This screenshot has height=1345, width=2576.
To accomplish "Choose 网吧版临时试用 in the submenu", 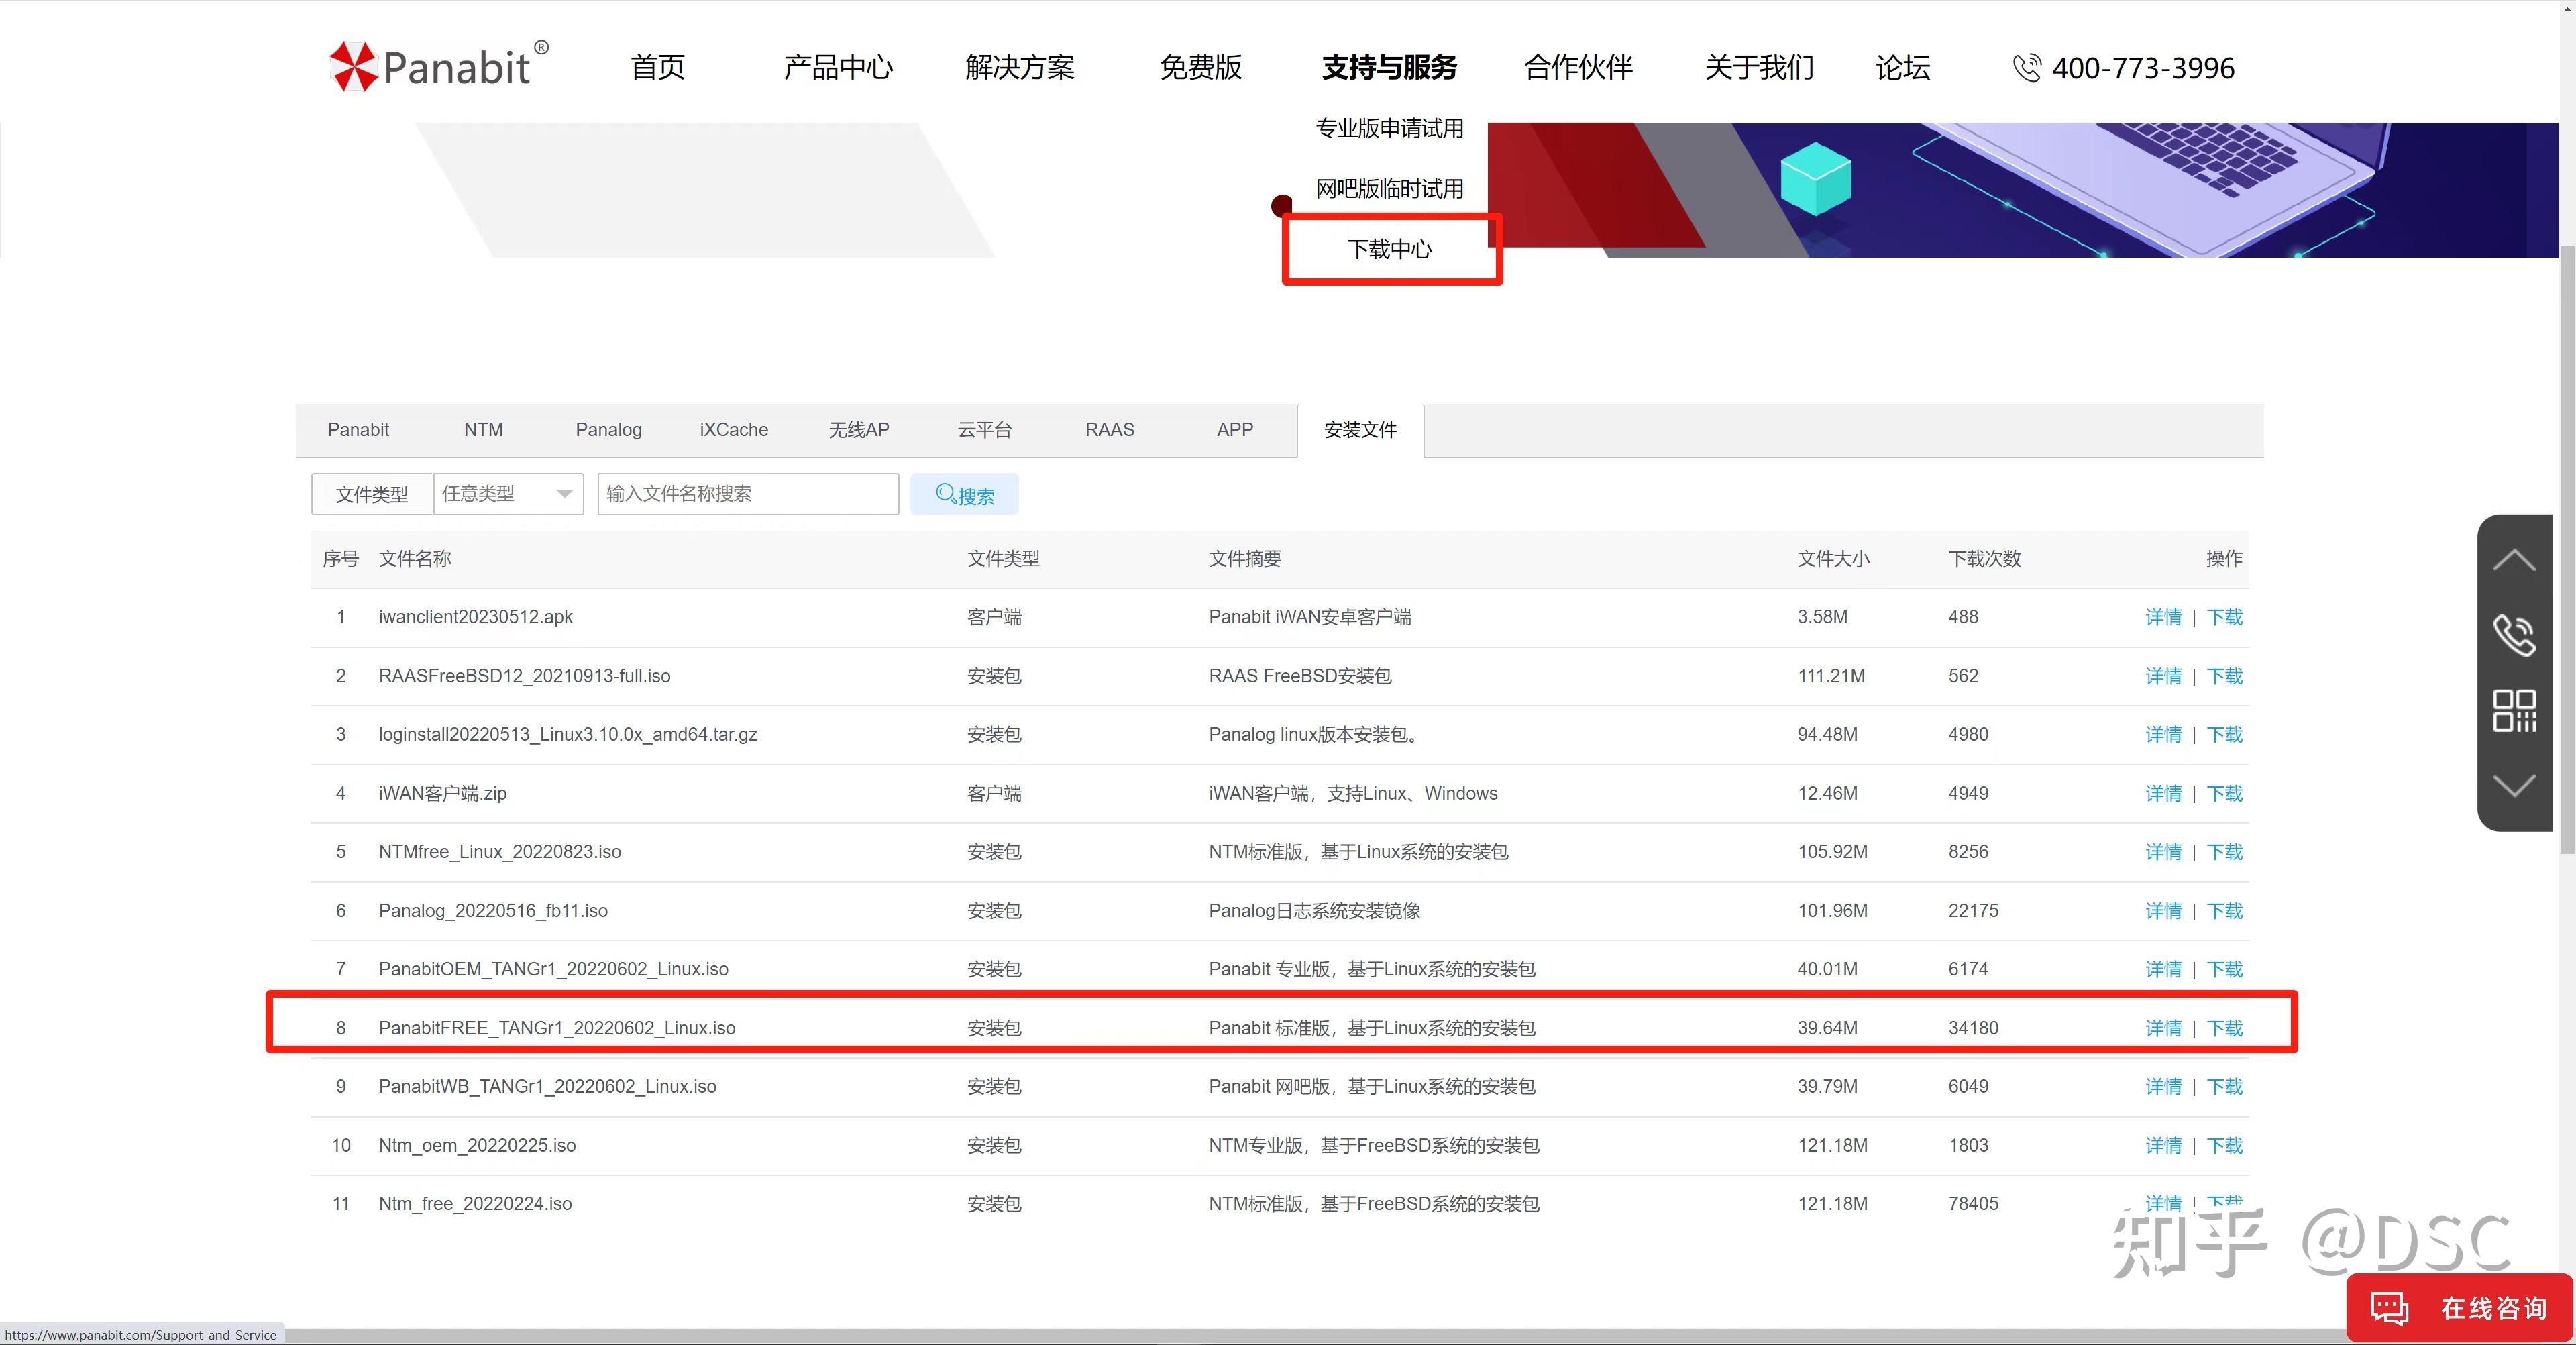I will pos(1389,189).
